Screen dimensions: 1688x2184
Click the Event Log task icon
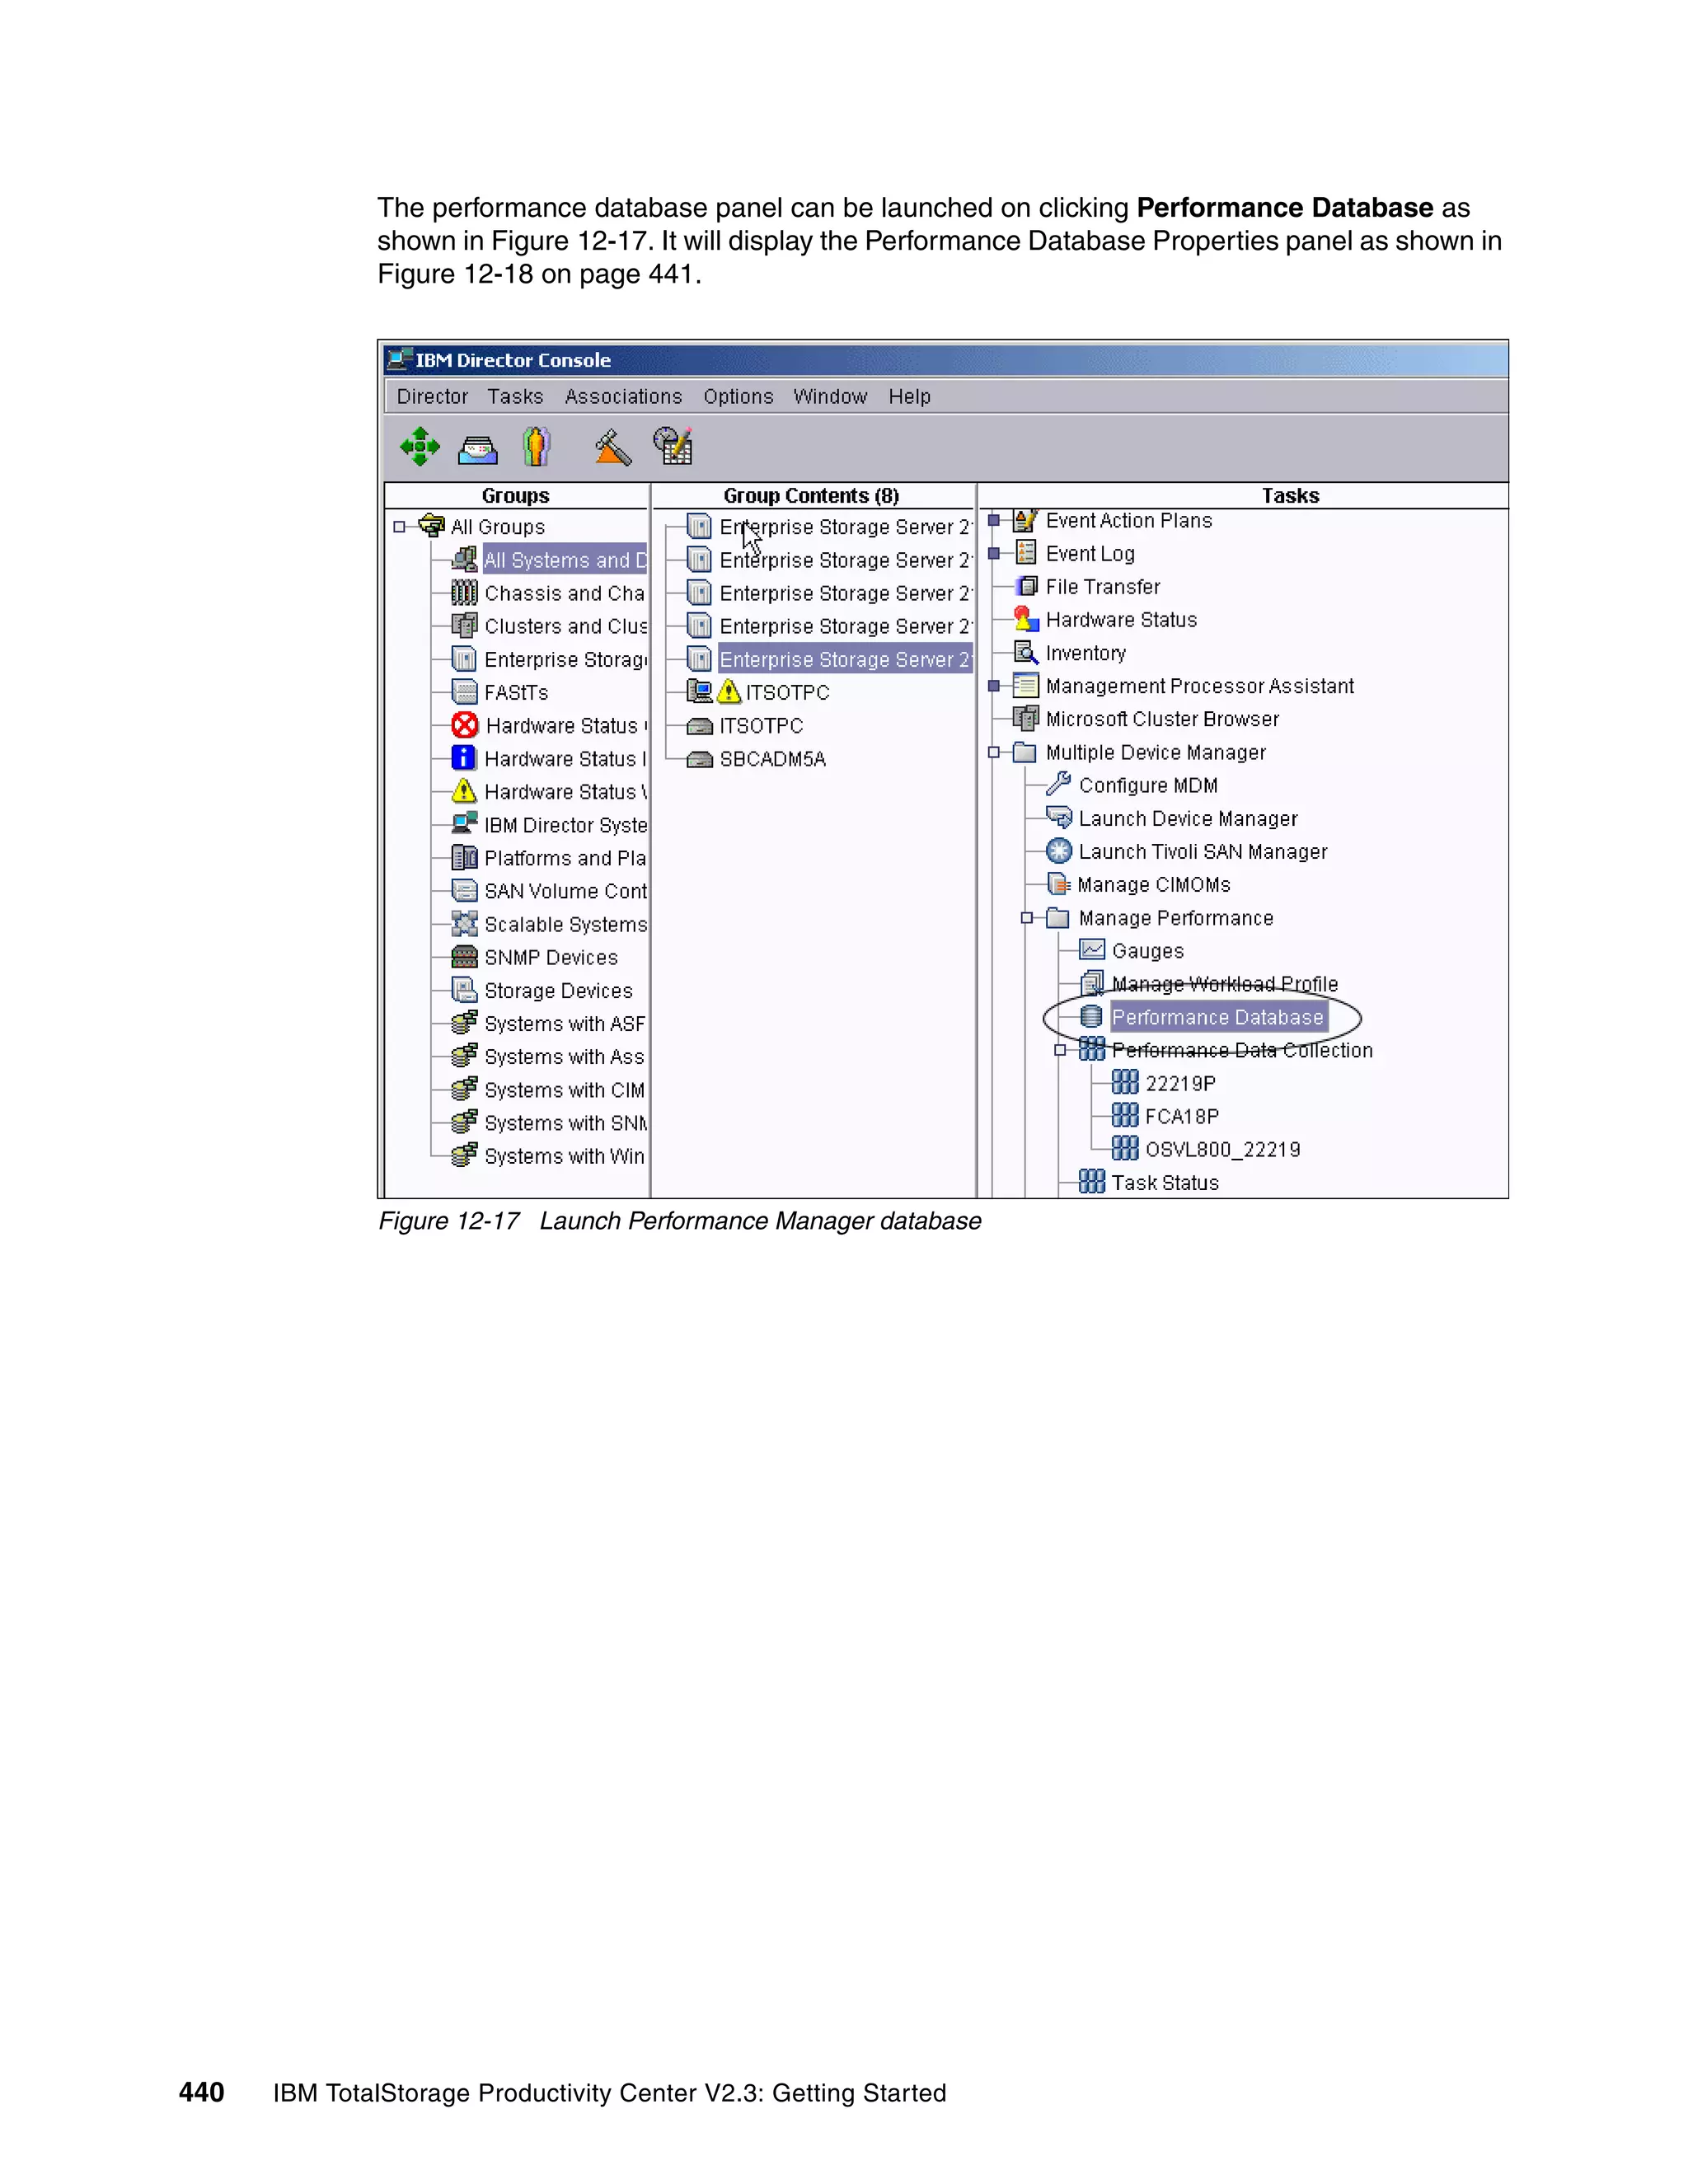(x=1026, y=552)
